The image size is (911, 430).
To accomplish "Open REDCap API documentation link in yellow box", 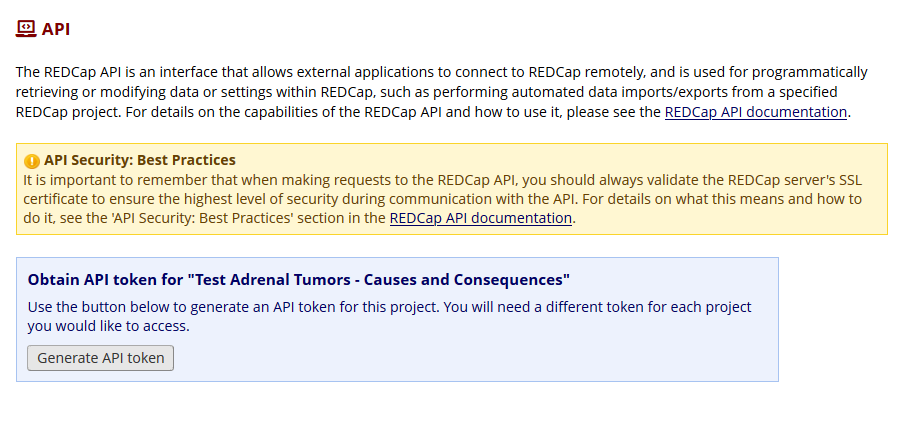I will [480, 218].
